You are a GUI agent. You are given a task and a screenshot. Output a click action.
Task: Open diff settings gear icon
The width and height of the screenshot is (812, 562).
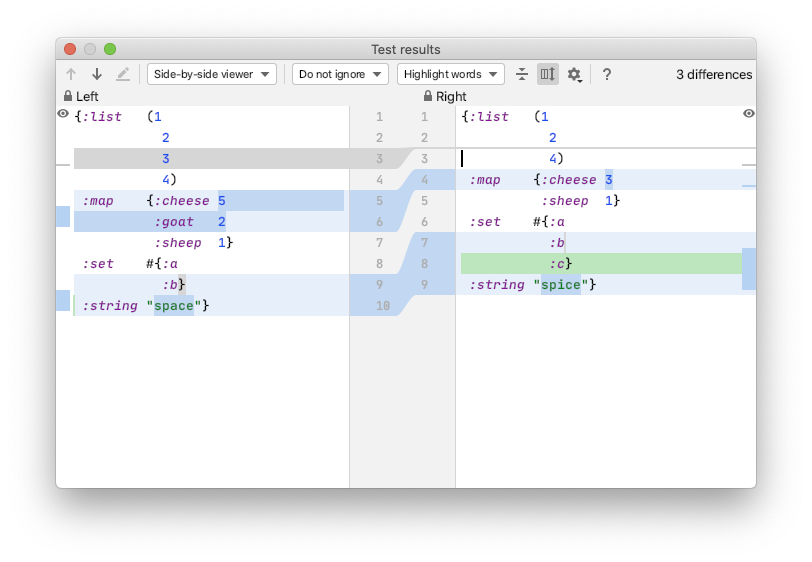point(574,75)
